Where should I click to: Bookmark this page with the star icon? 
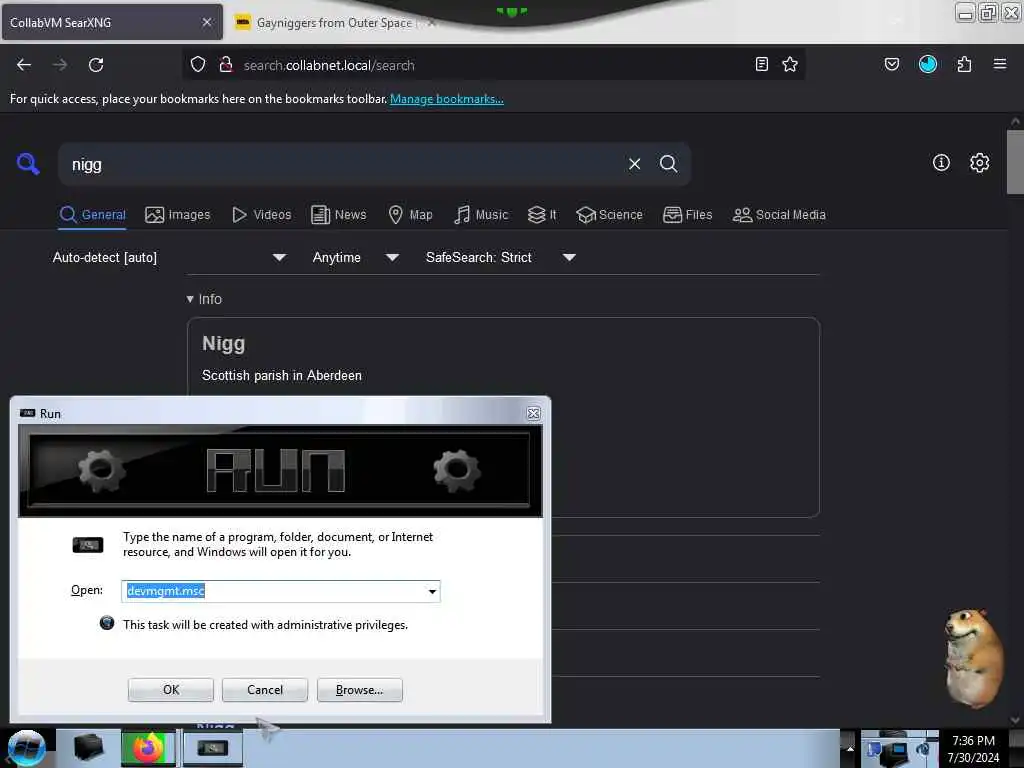point(790,64)
